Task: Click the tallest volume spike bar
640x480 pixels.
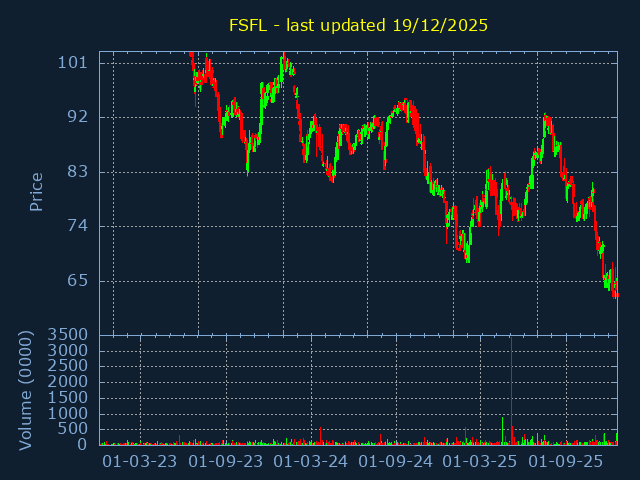Action: pos(512,390)
